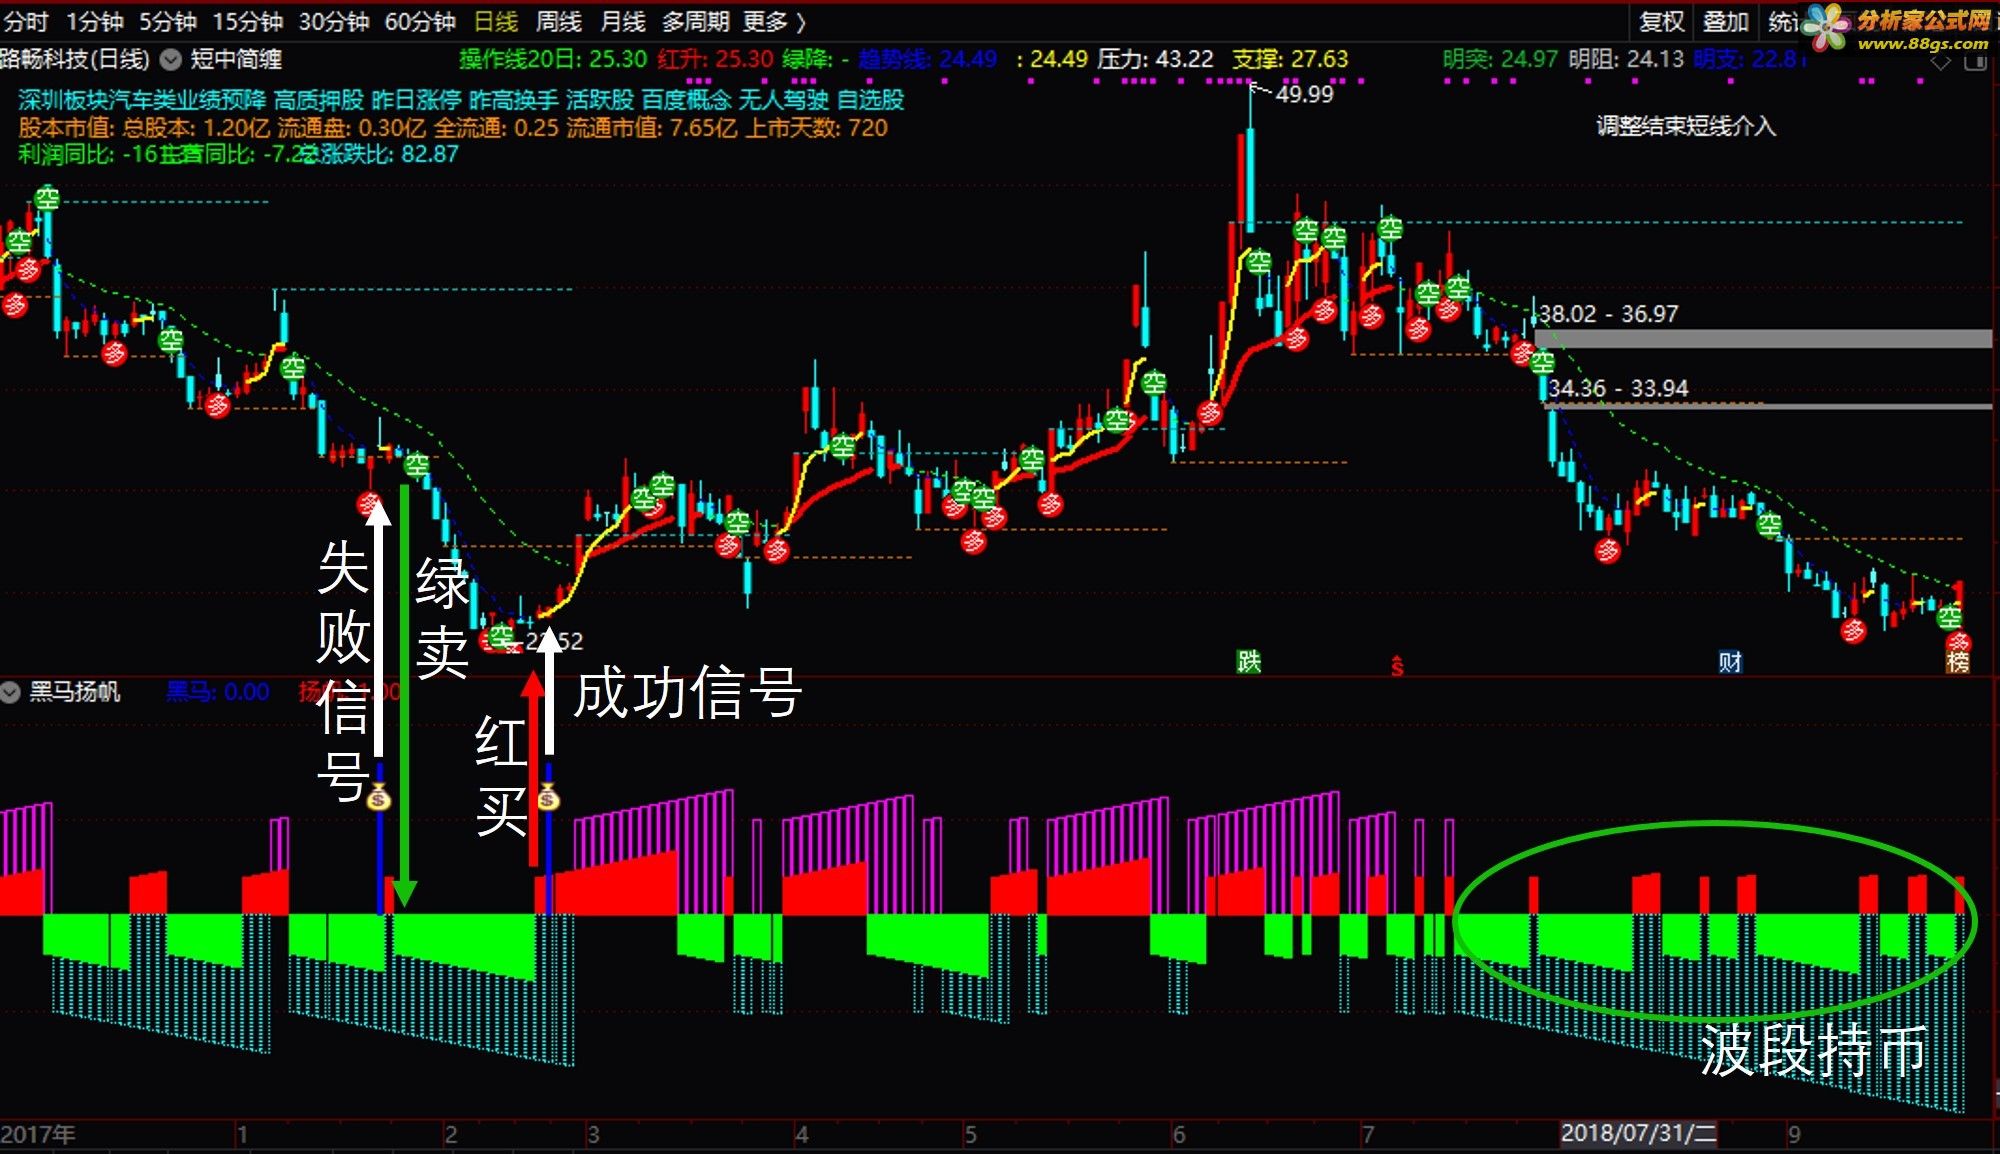Viewport: 2000px width, 1154px height.
Task: Click the month 3 tick on time axis
Action: [x=593, y=1134]
